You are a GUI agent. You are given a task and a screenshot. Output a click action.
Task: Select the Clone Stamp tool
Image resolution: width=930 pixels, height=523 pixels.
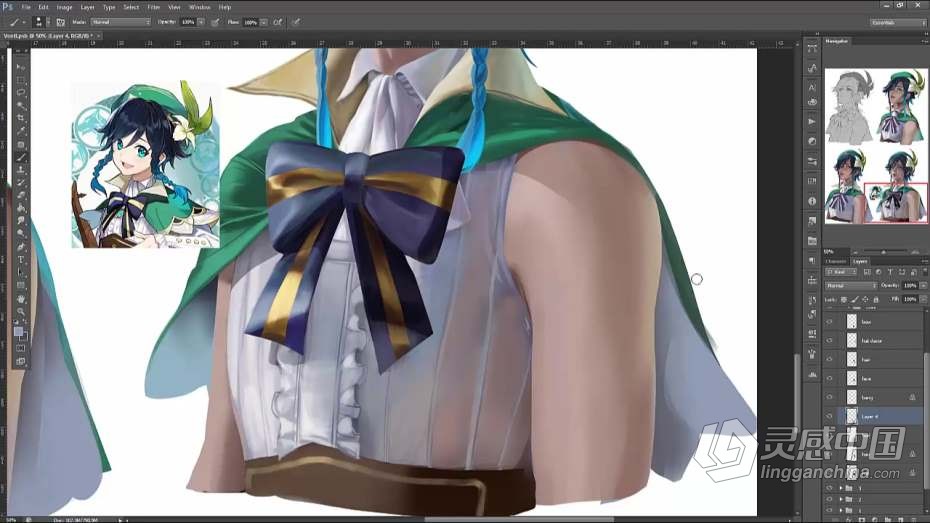(21, 170)
